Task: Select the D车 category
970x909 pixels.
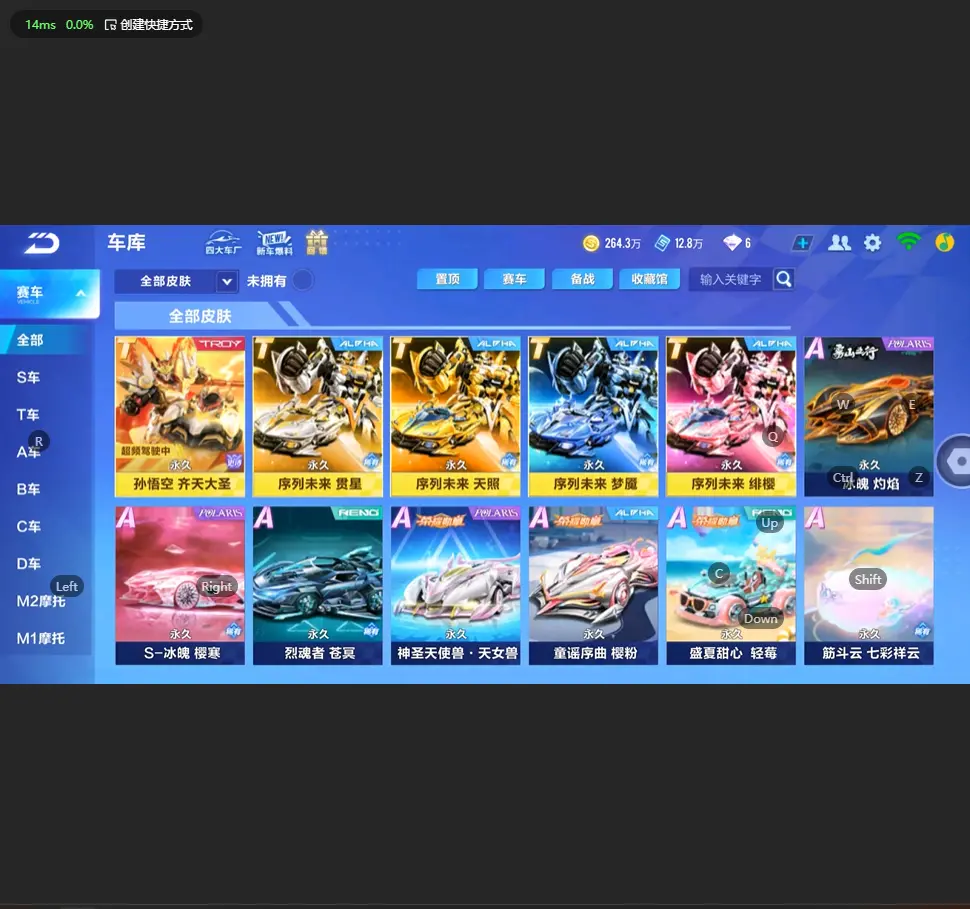Action: coord(28,564)
